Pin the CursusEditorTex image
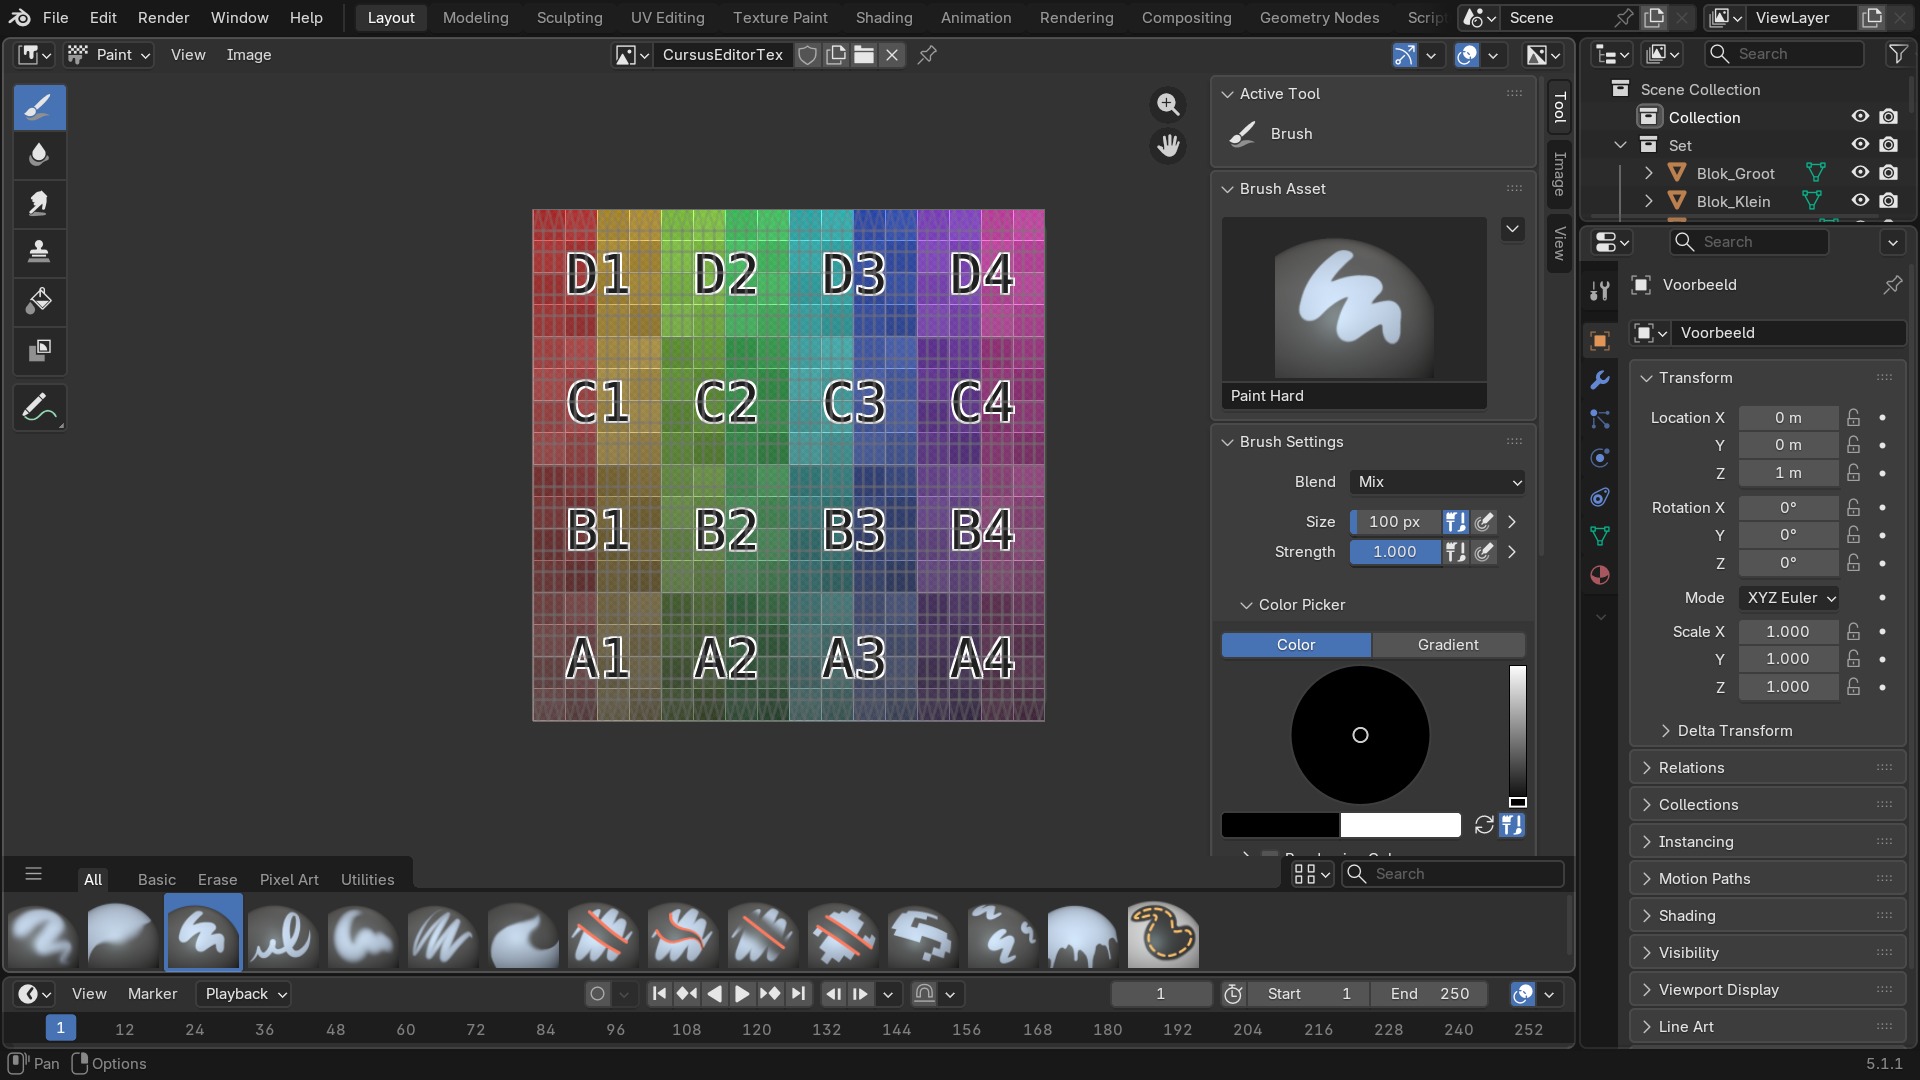The width and height of the screenshot is (1920, 1080). (927, 55)
